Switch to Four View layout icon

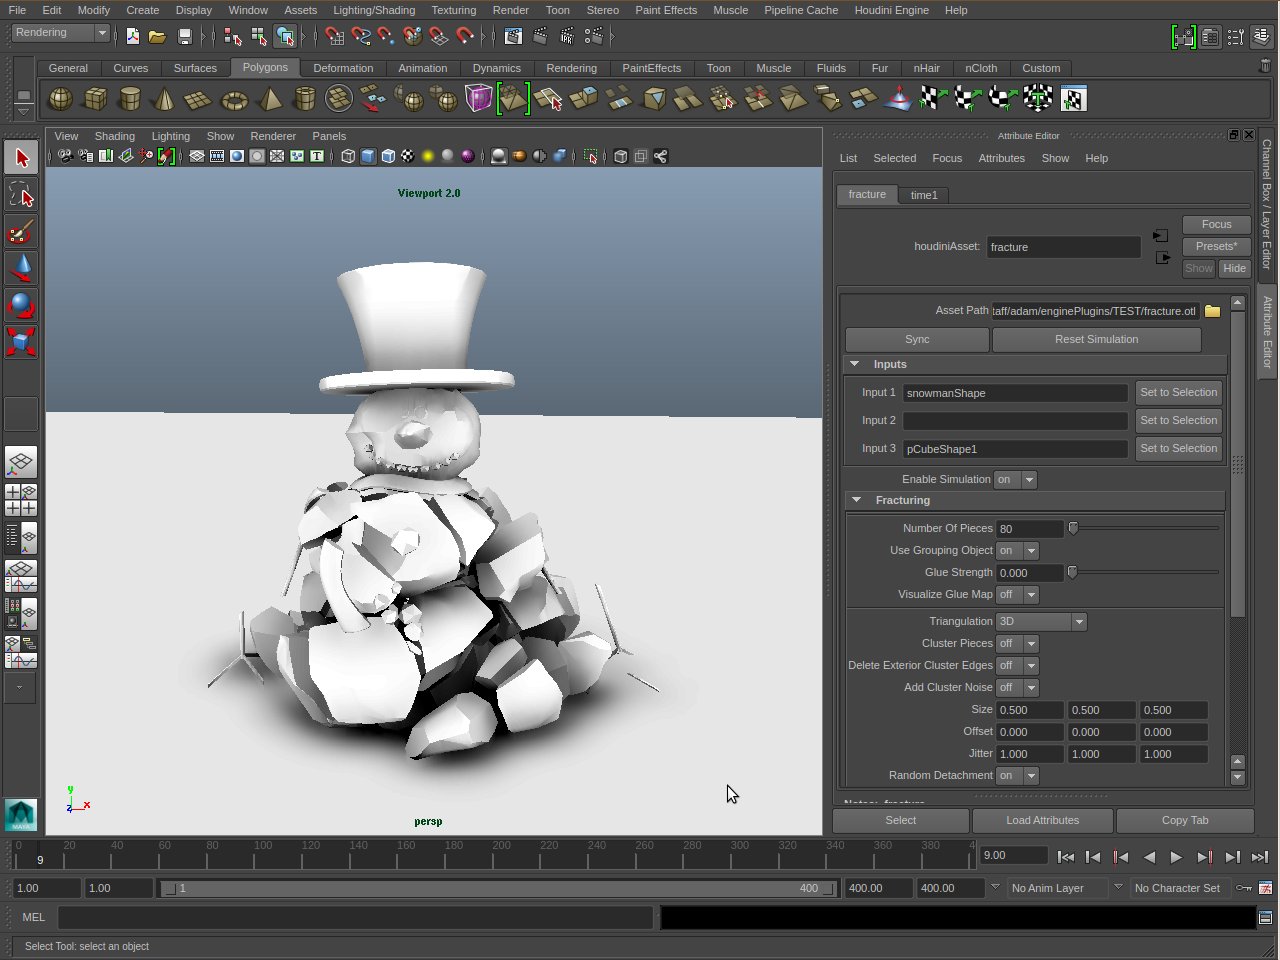20,499
